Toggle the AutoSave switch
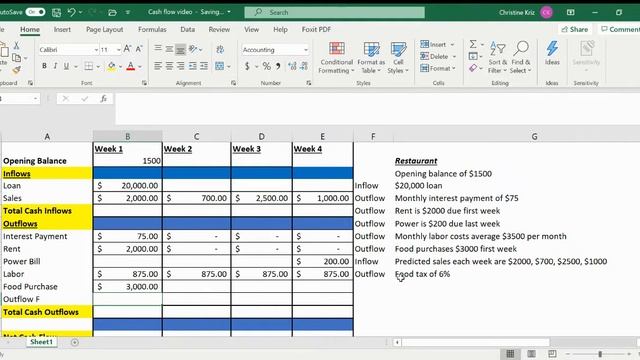Image resolution: width=640 pixels, height=360 pixels. point(35,12)
